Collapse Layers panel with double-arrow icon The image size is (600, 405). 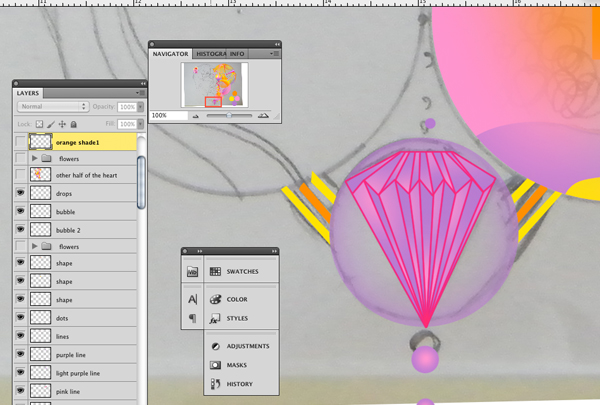tap(143, 83)
